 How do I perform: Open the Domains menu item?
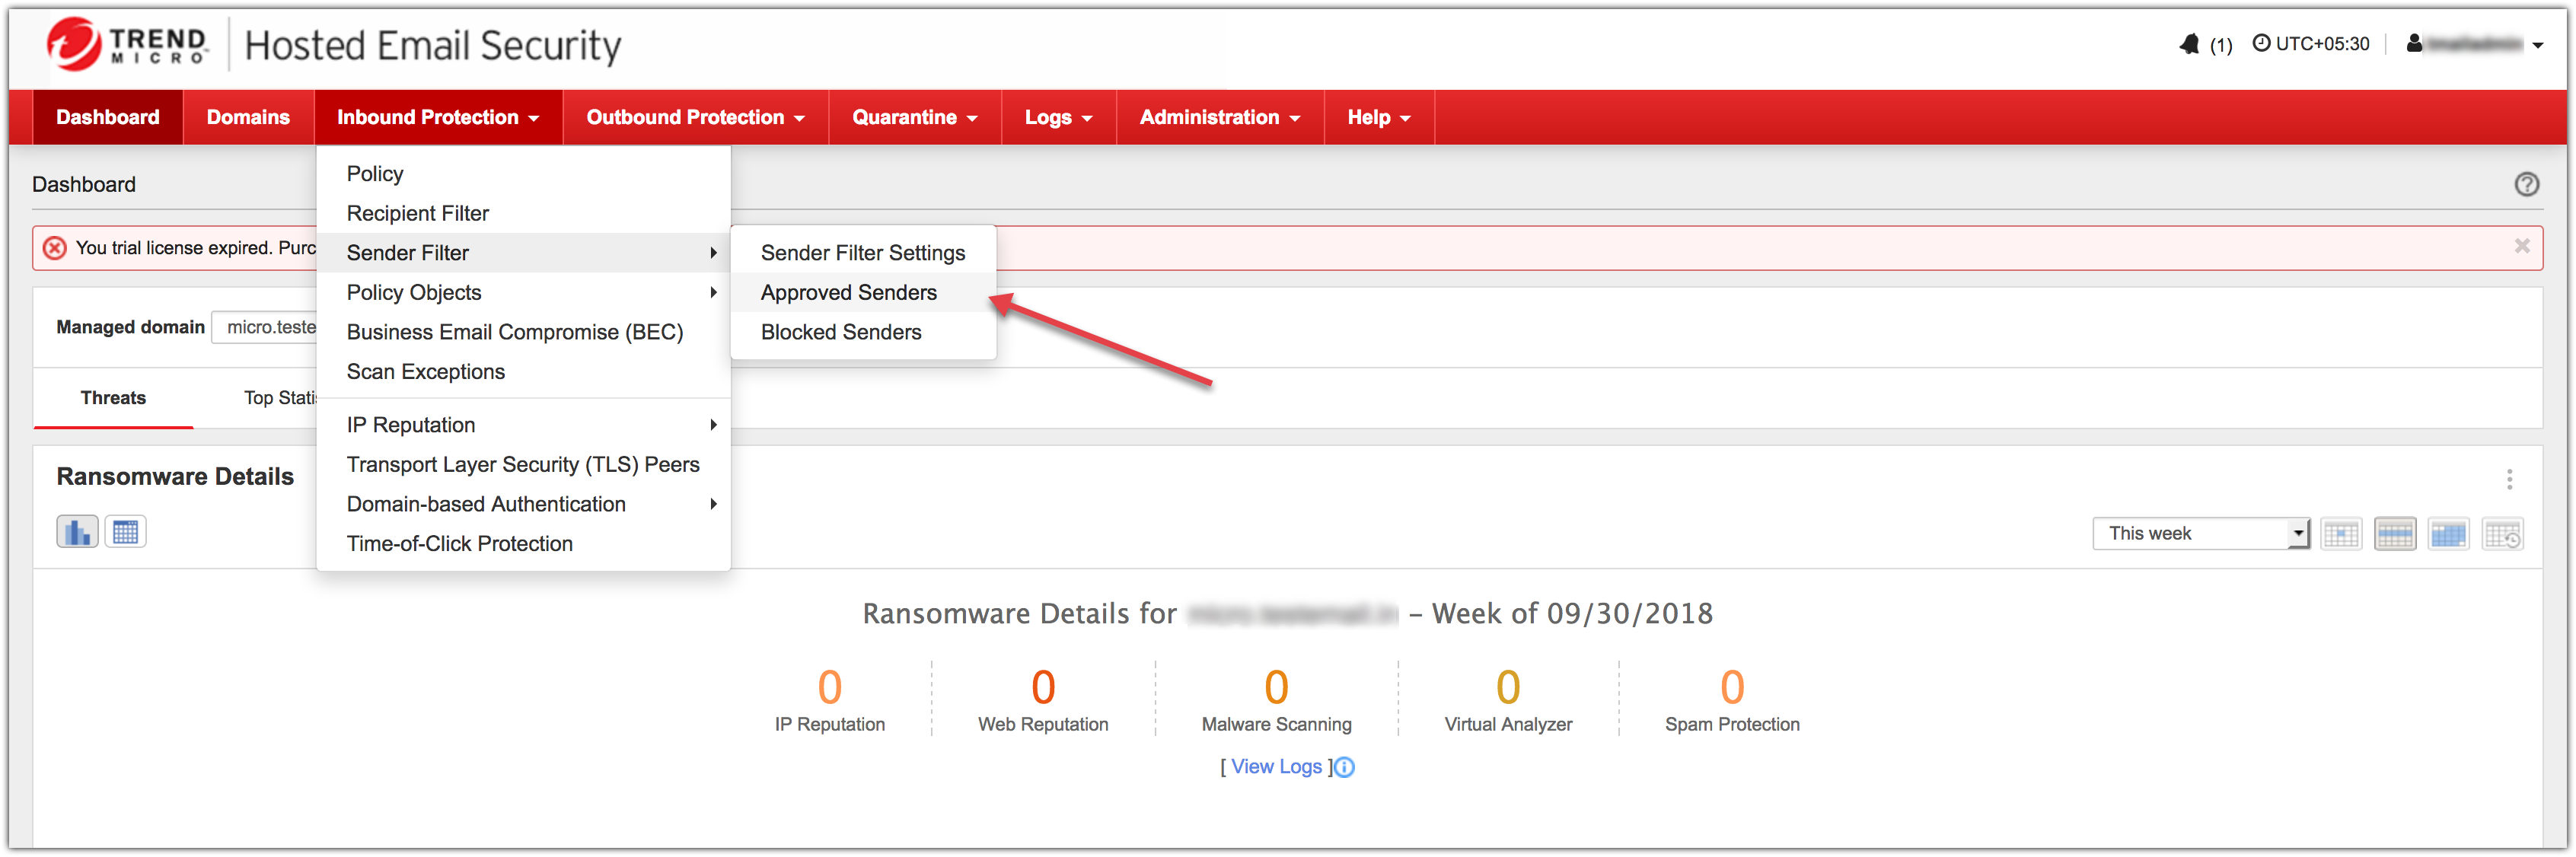[x=248, y=117]
